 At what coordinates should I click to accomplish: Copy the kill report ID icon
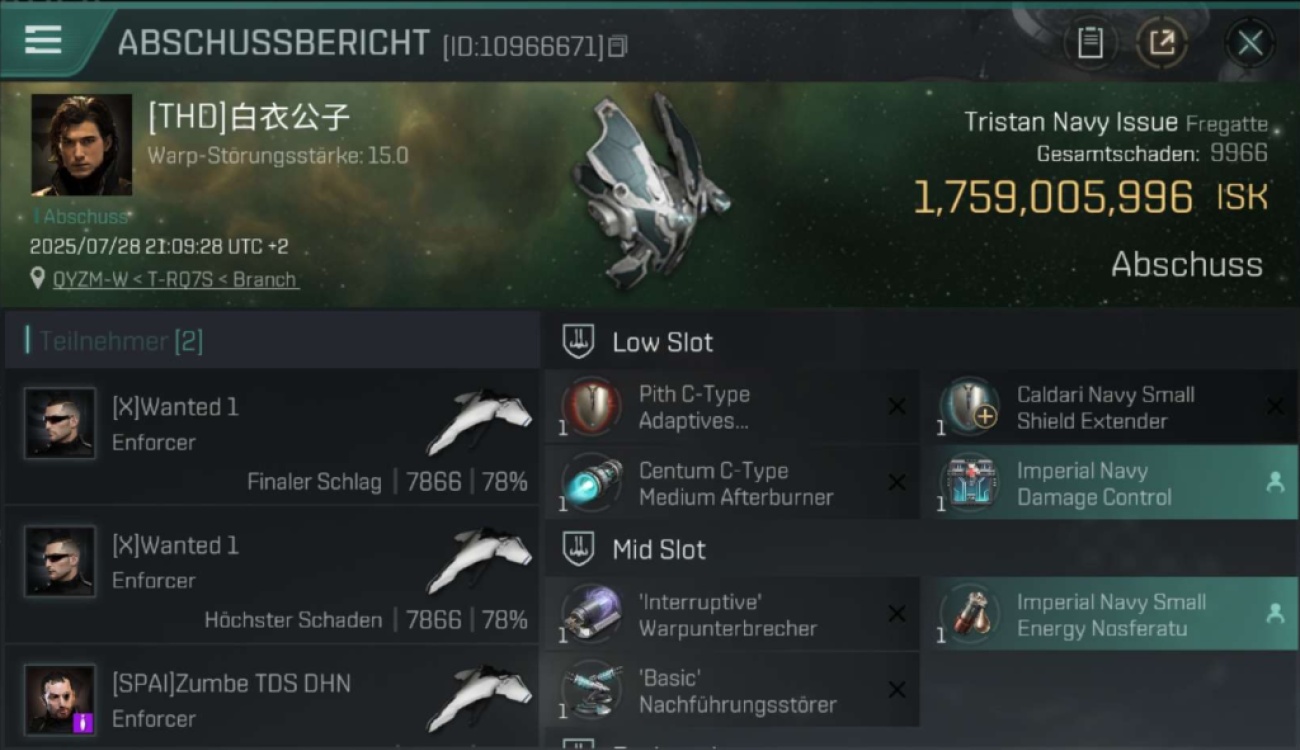click(x=617, y=46)
